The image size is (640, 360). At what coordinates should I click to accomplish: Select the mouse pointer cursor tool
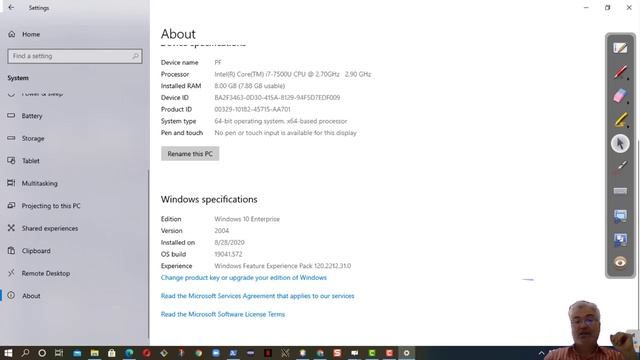coord(620,144)
